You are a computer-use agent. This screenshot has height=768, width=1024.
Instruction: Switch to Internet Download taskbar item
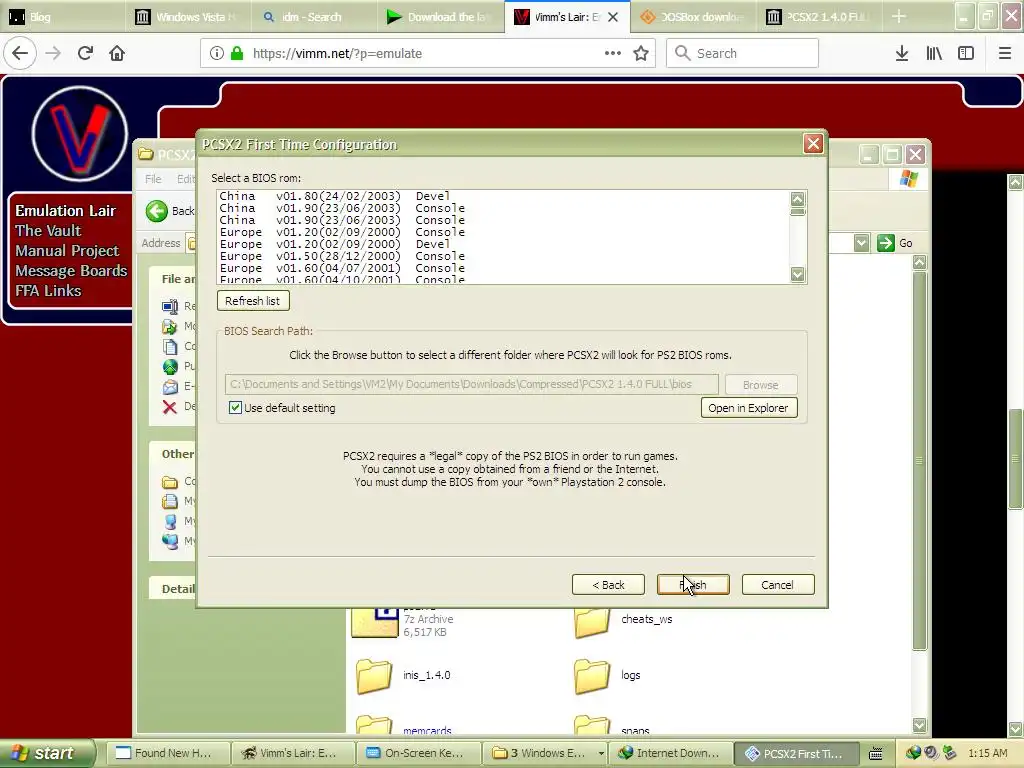[671, 753]
